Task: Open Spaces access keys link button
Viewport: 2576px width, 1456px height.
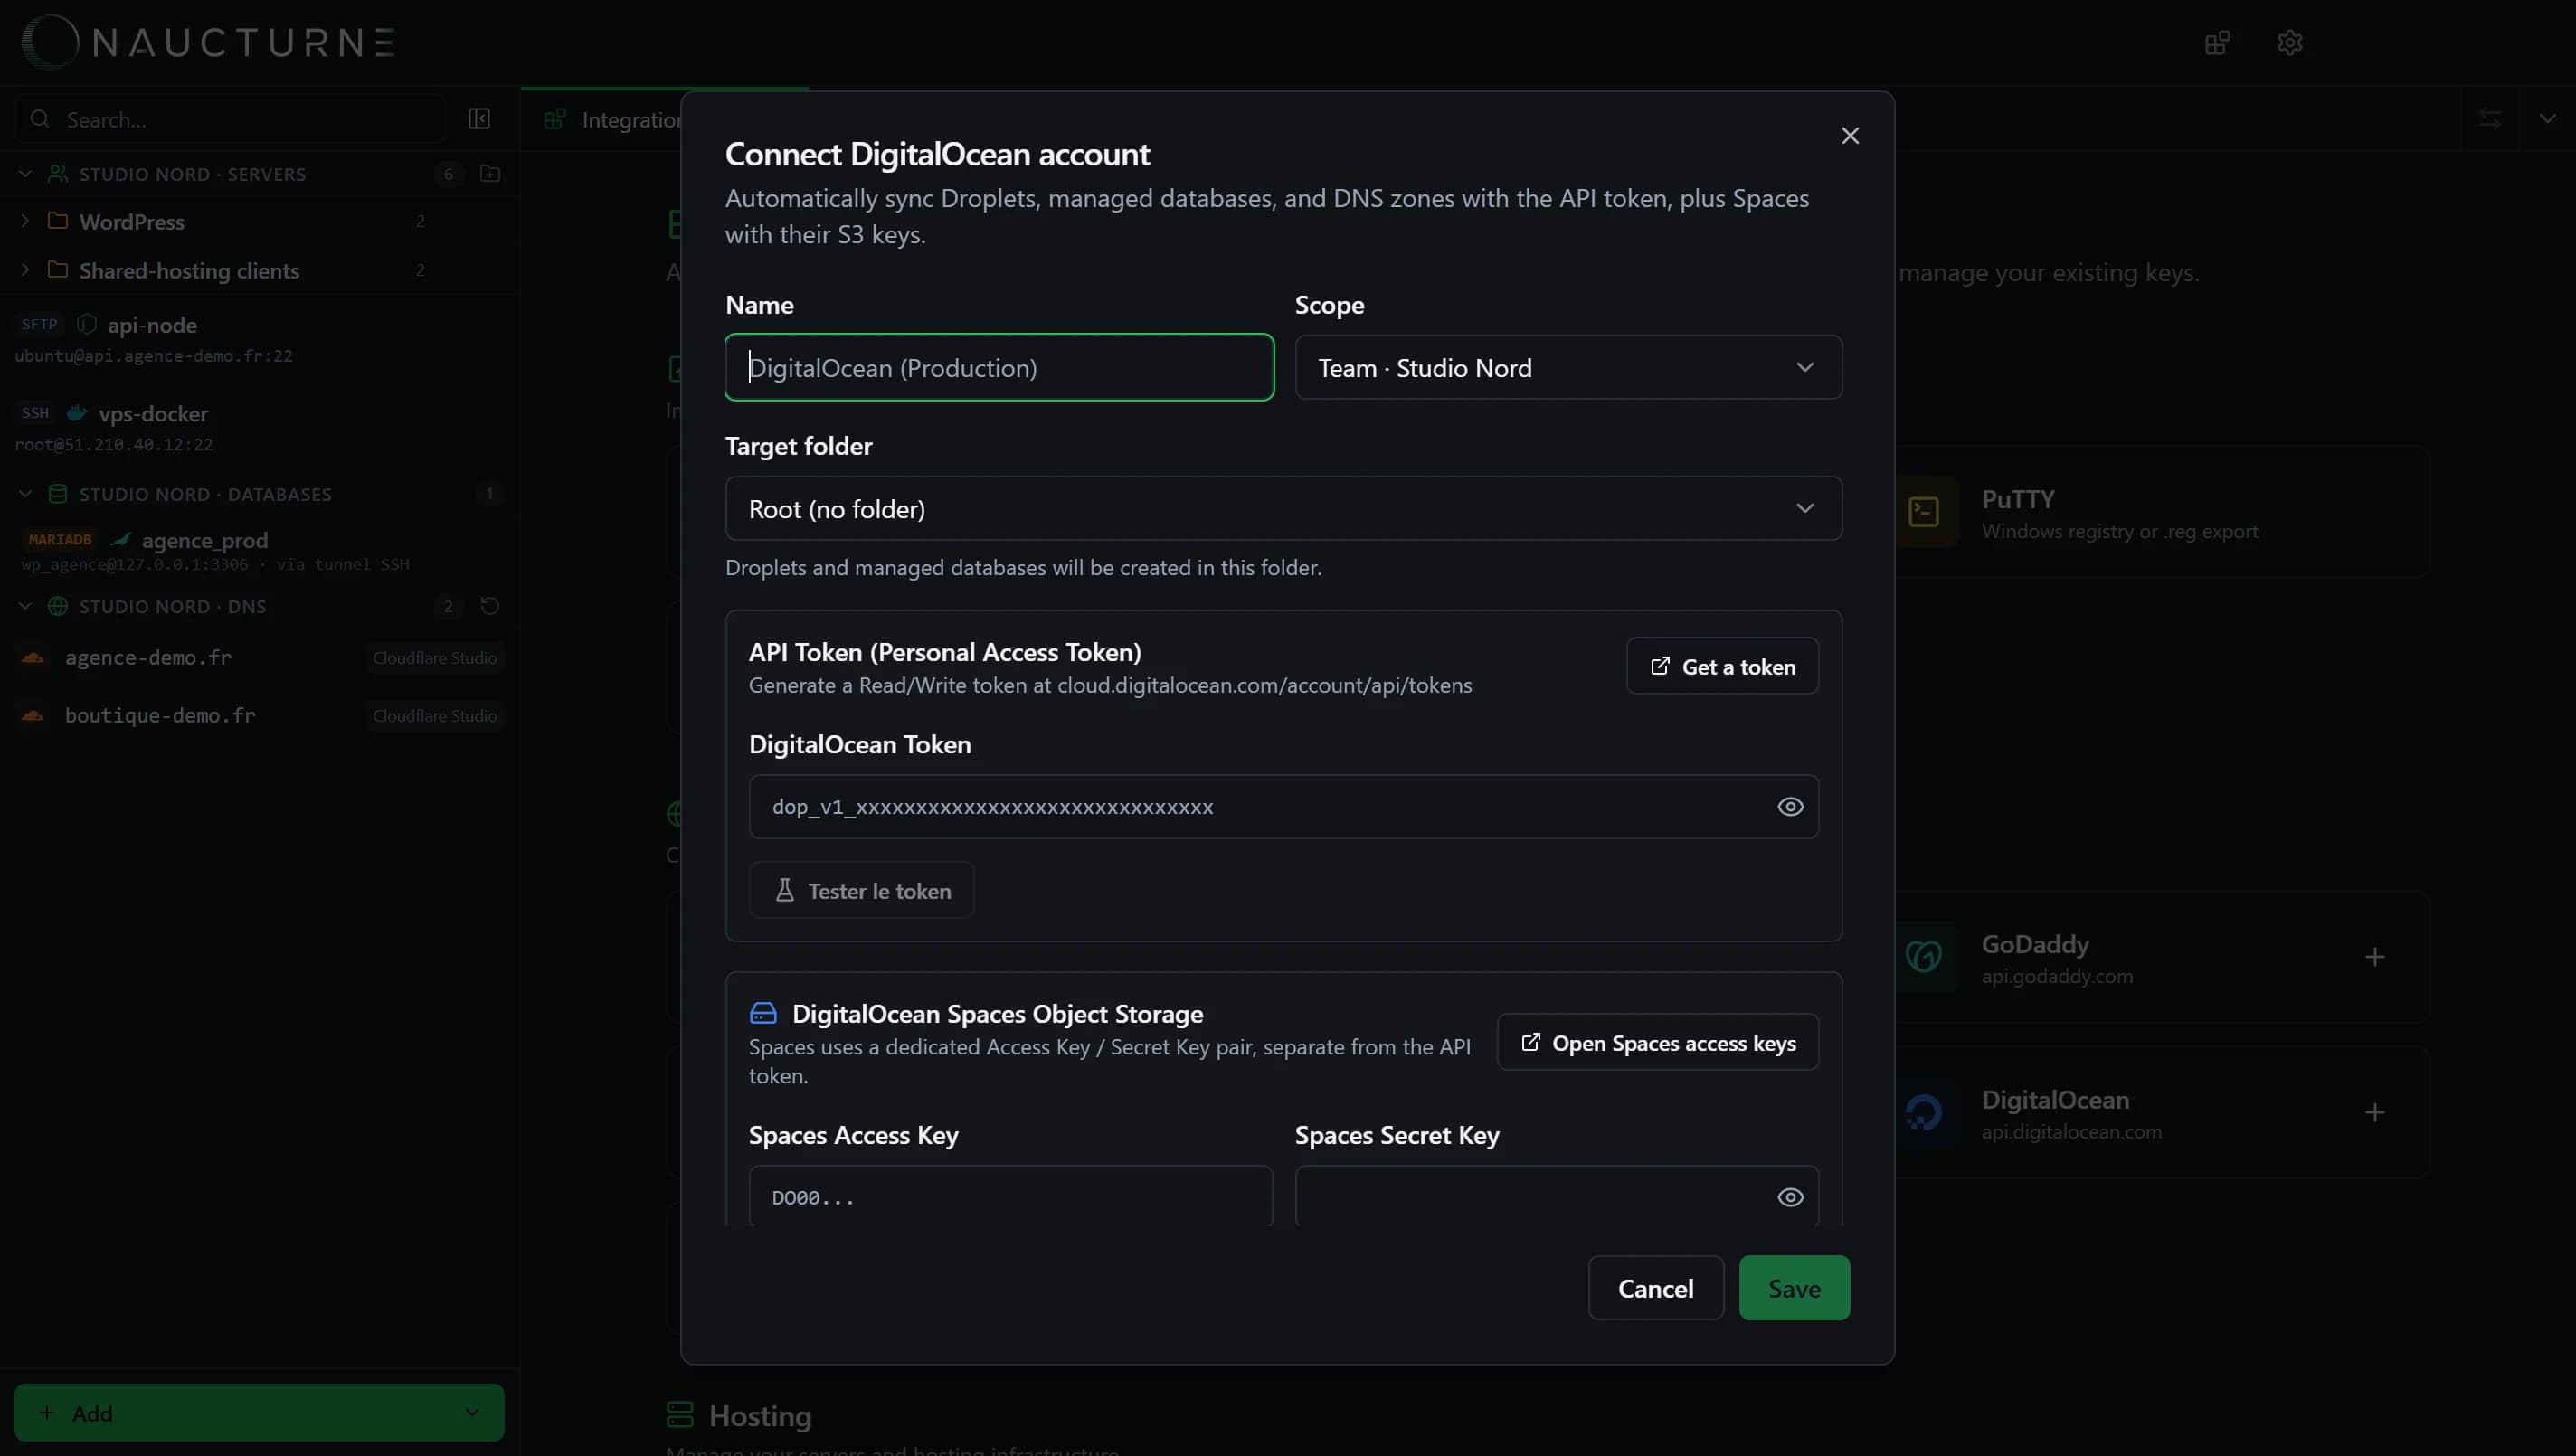Action: pyautogui.click(x=1657, y=1042)
